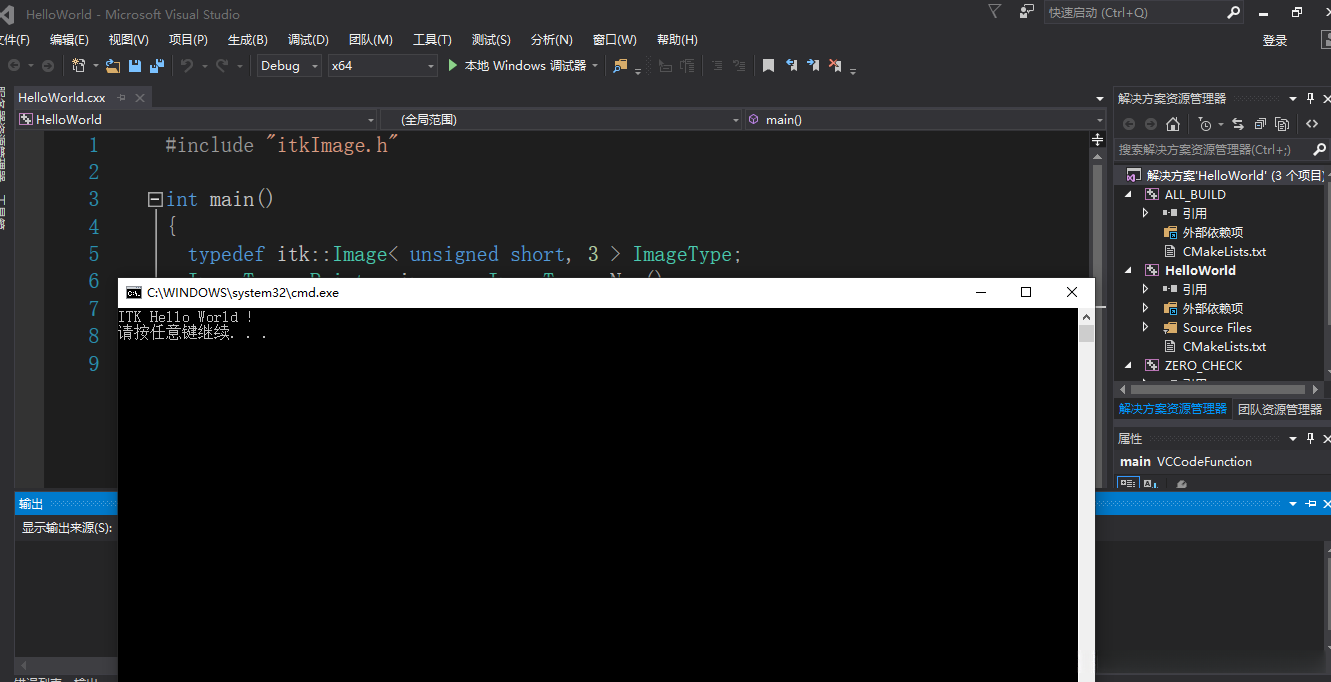The width and height of the screenshot is (1331, 682).
Task: Open the 工具(T) menu
Action: pos(432,40)
